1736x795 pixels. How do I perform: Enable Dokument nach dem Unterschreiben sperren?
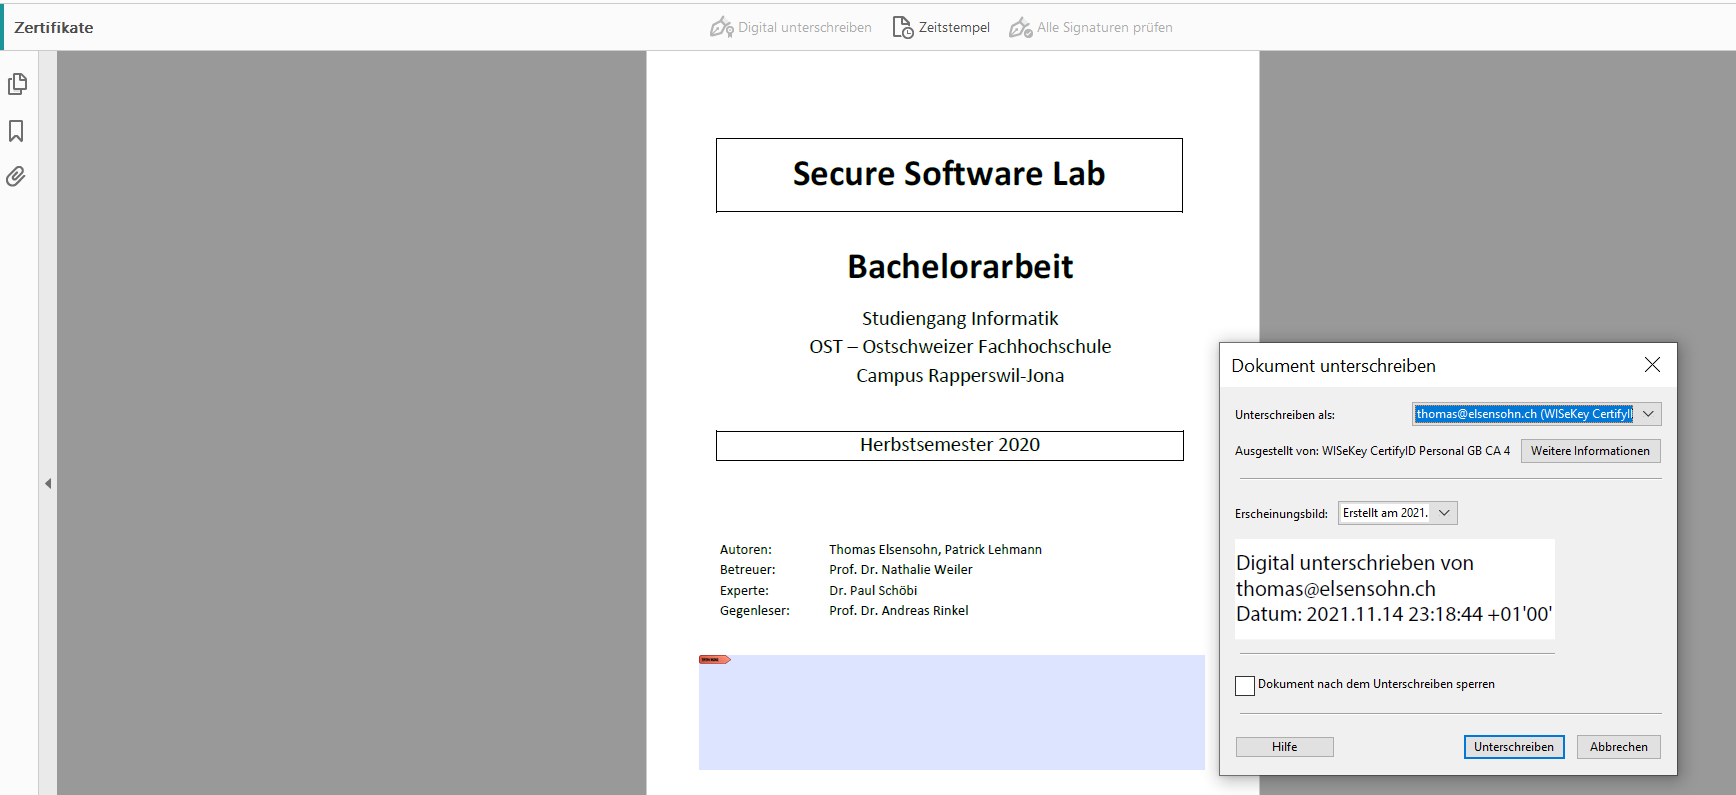click(x=1245, y=685)
